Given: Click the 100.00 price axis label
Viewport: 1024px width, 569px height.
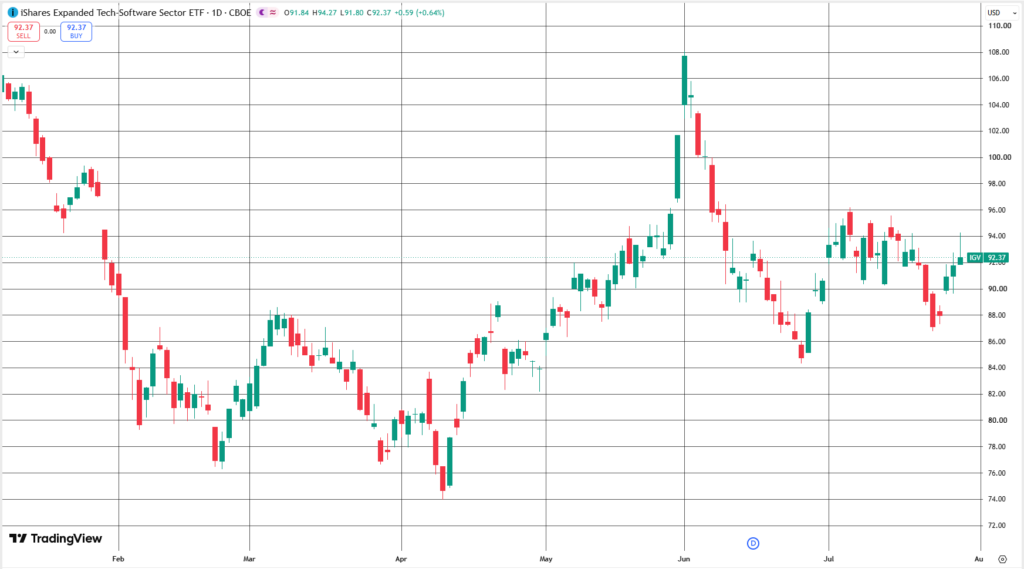Looking at the screenshot, I should 999,157.
